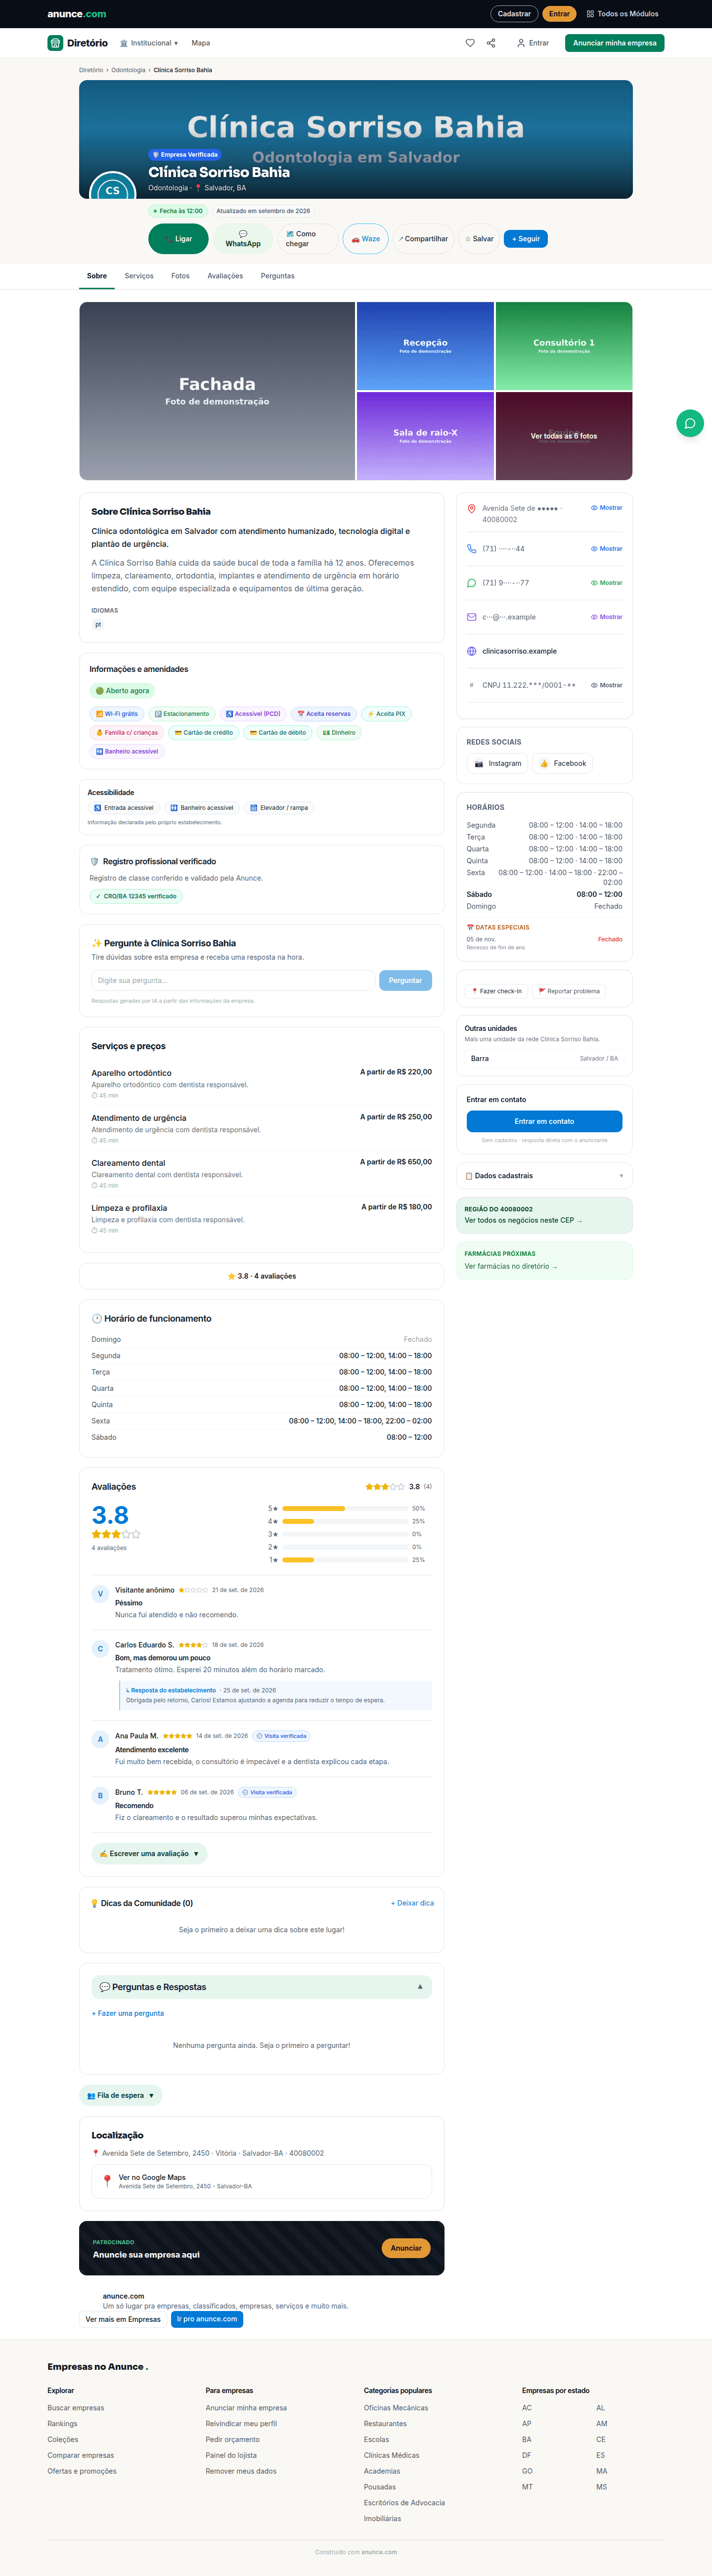Expand the Dados cadastrais section
712x2576 pixels.
544,1176
